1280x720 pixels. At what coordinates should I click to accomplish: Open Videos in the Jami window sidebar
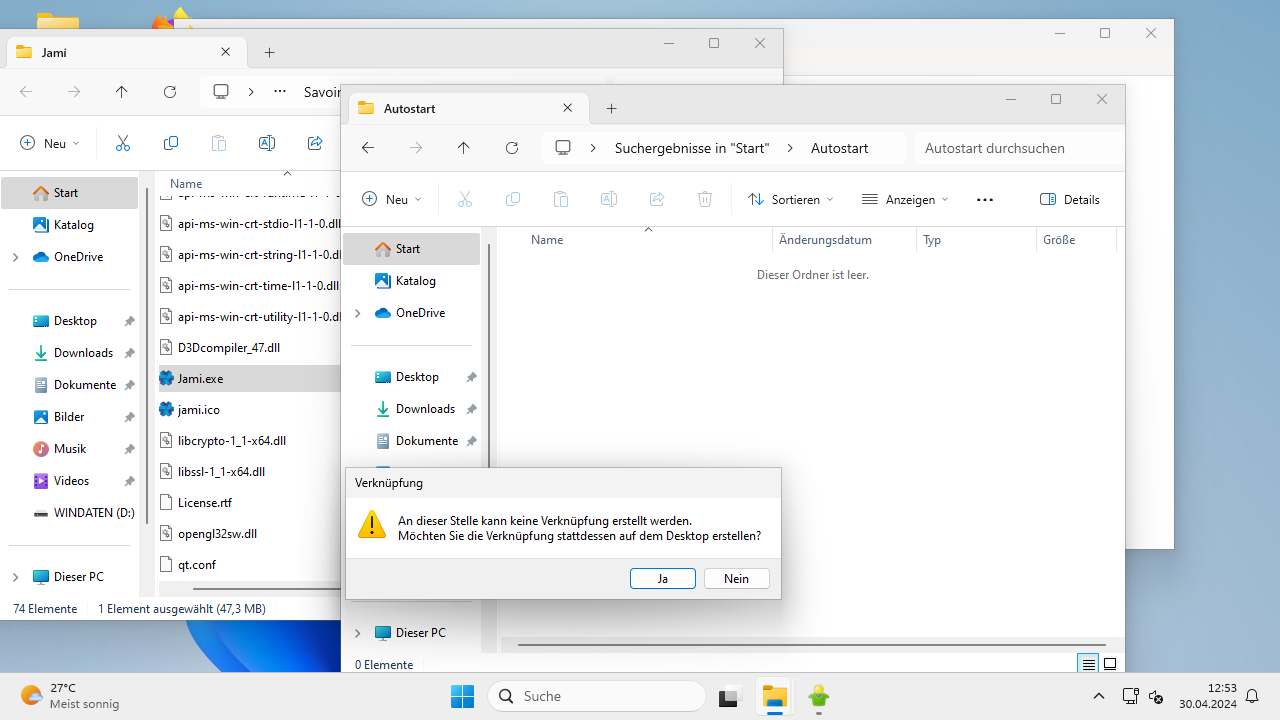pos(69,480)
